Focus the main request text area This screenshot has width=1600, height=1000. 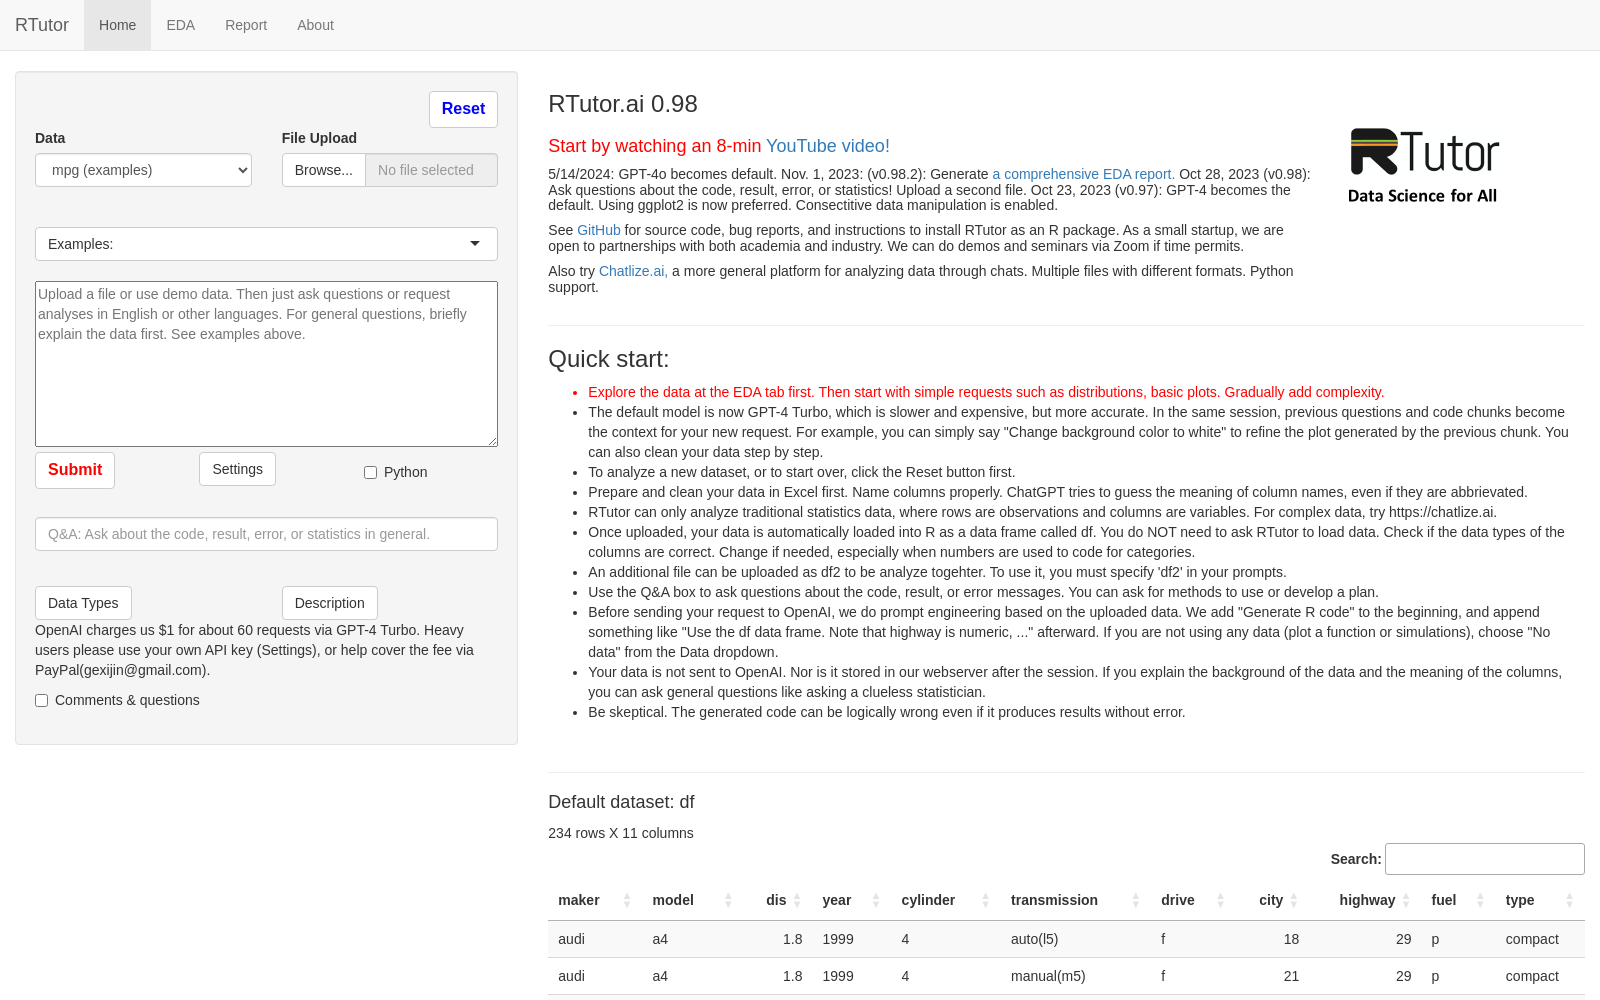click(x=266, y=364)
